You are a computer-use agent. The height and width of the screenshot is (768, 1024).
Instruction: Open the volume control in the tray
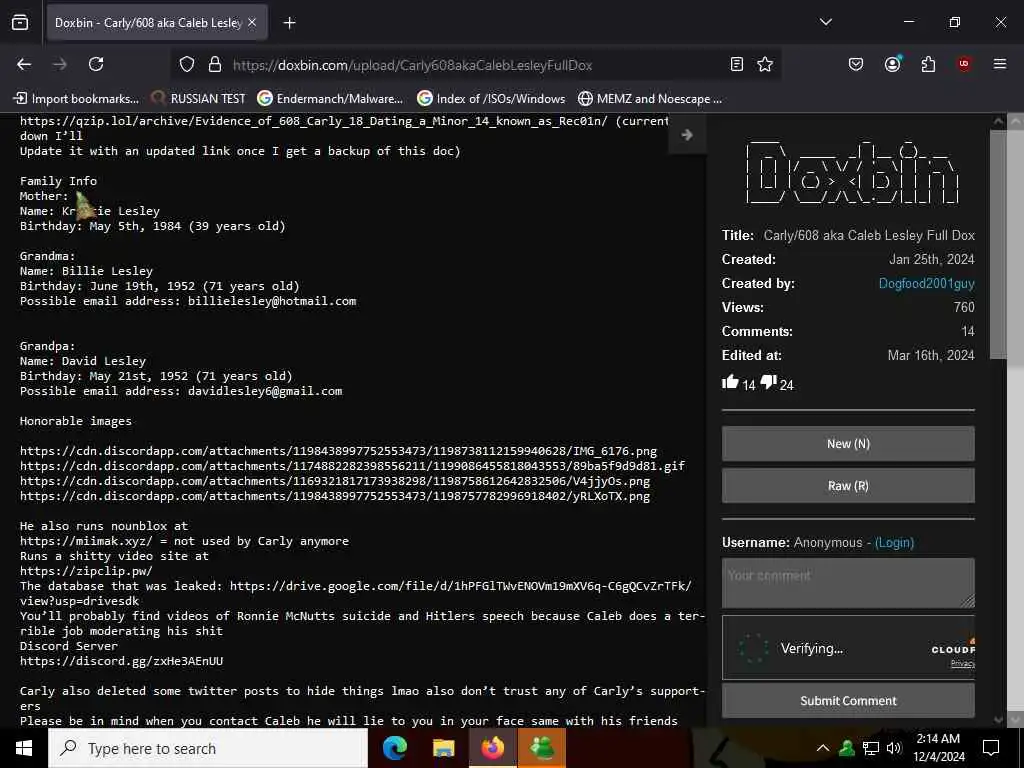point(894,748)
